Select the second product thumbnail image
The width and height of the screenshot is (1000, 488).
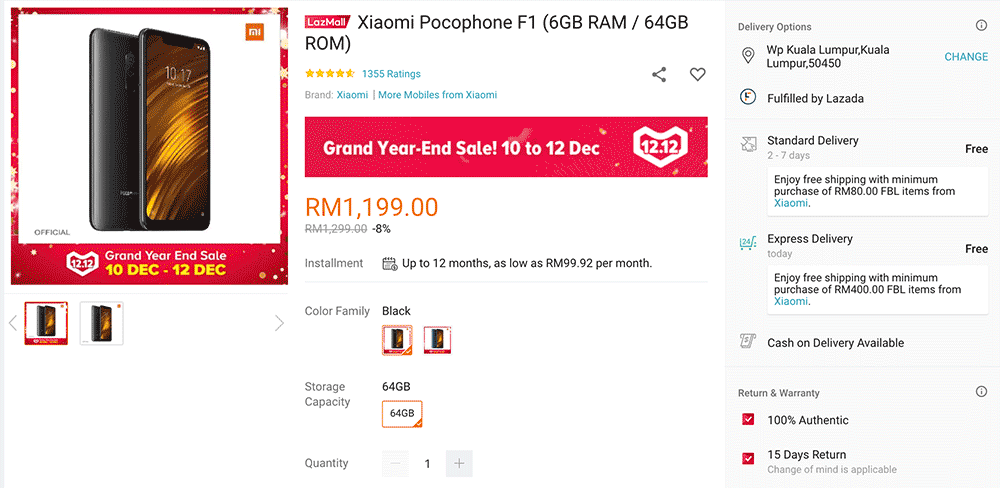(101, 323)
